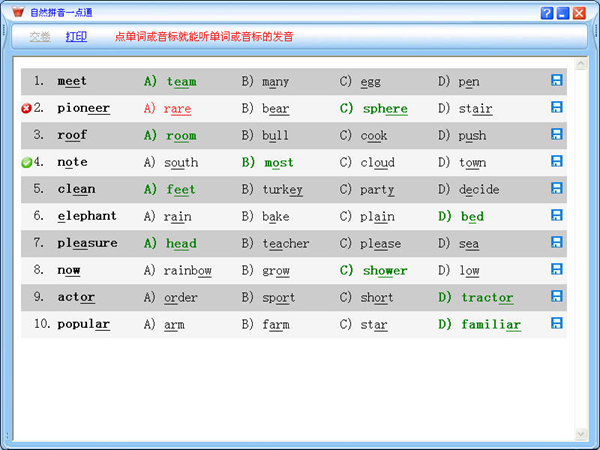This screenshot has height=450, width=600.
Task: Click the save icon in the note row
Action: click(x=556, y=161)
